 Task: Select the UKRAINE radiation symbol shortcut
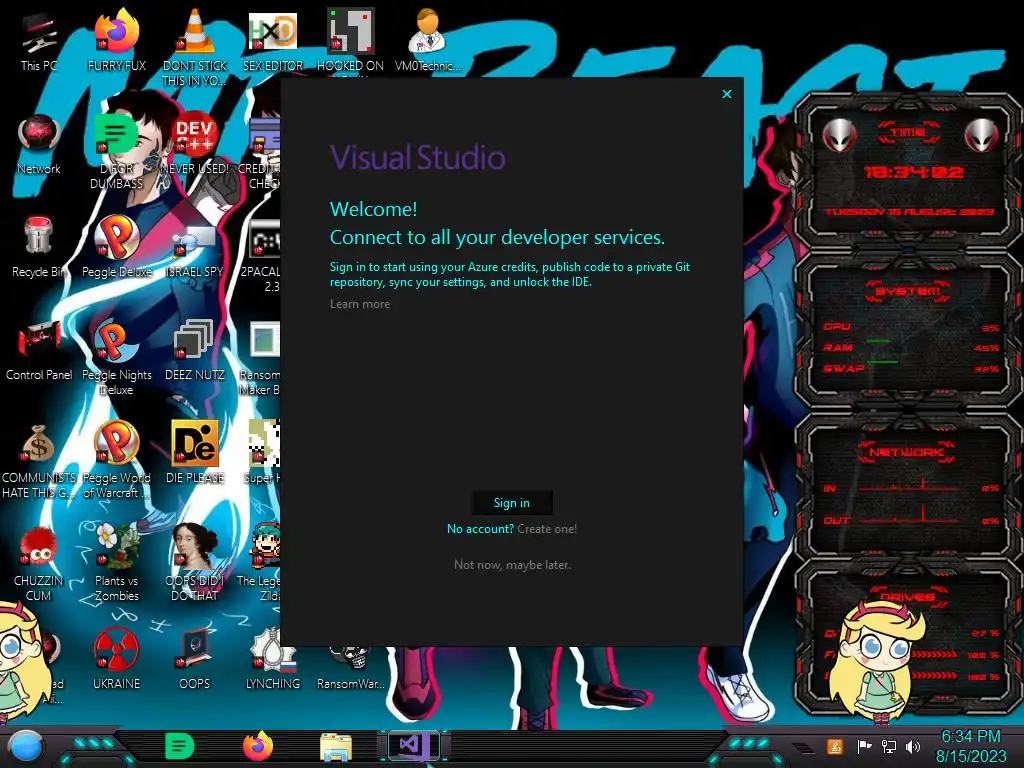click(117, 660)
